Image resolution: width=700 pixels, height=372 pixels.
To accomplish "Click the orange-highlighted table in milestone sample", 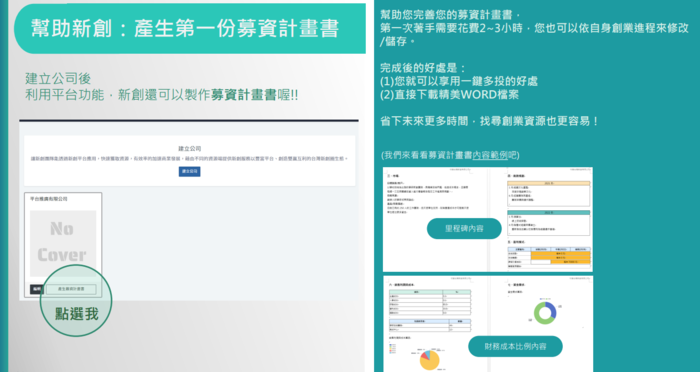I will [549, 257].
